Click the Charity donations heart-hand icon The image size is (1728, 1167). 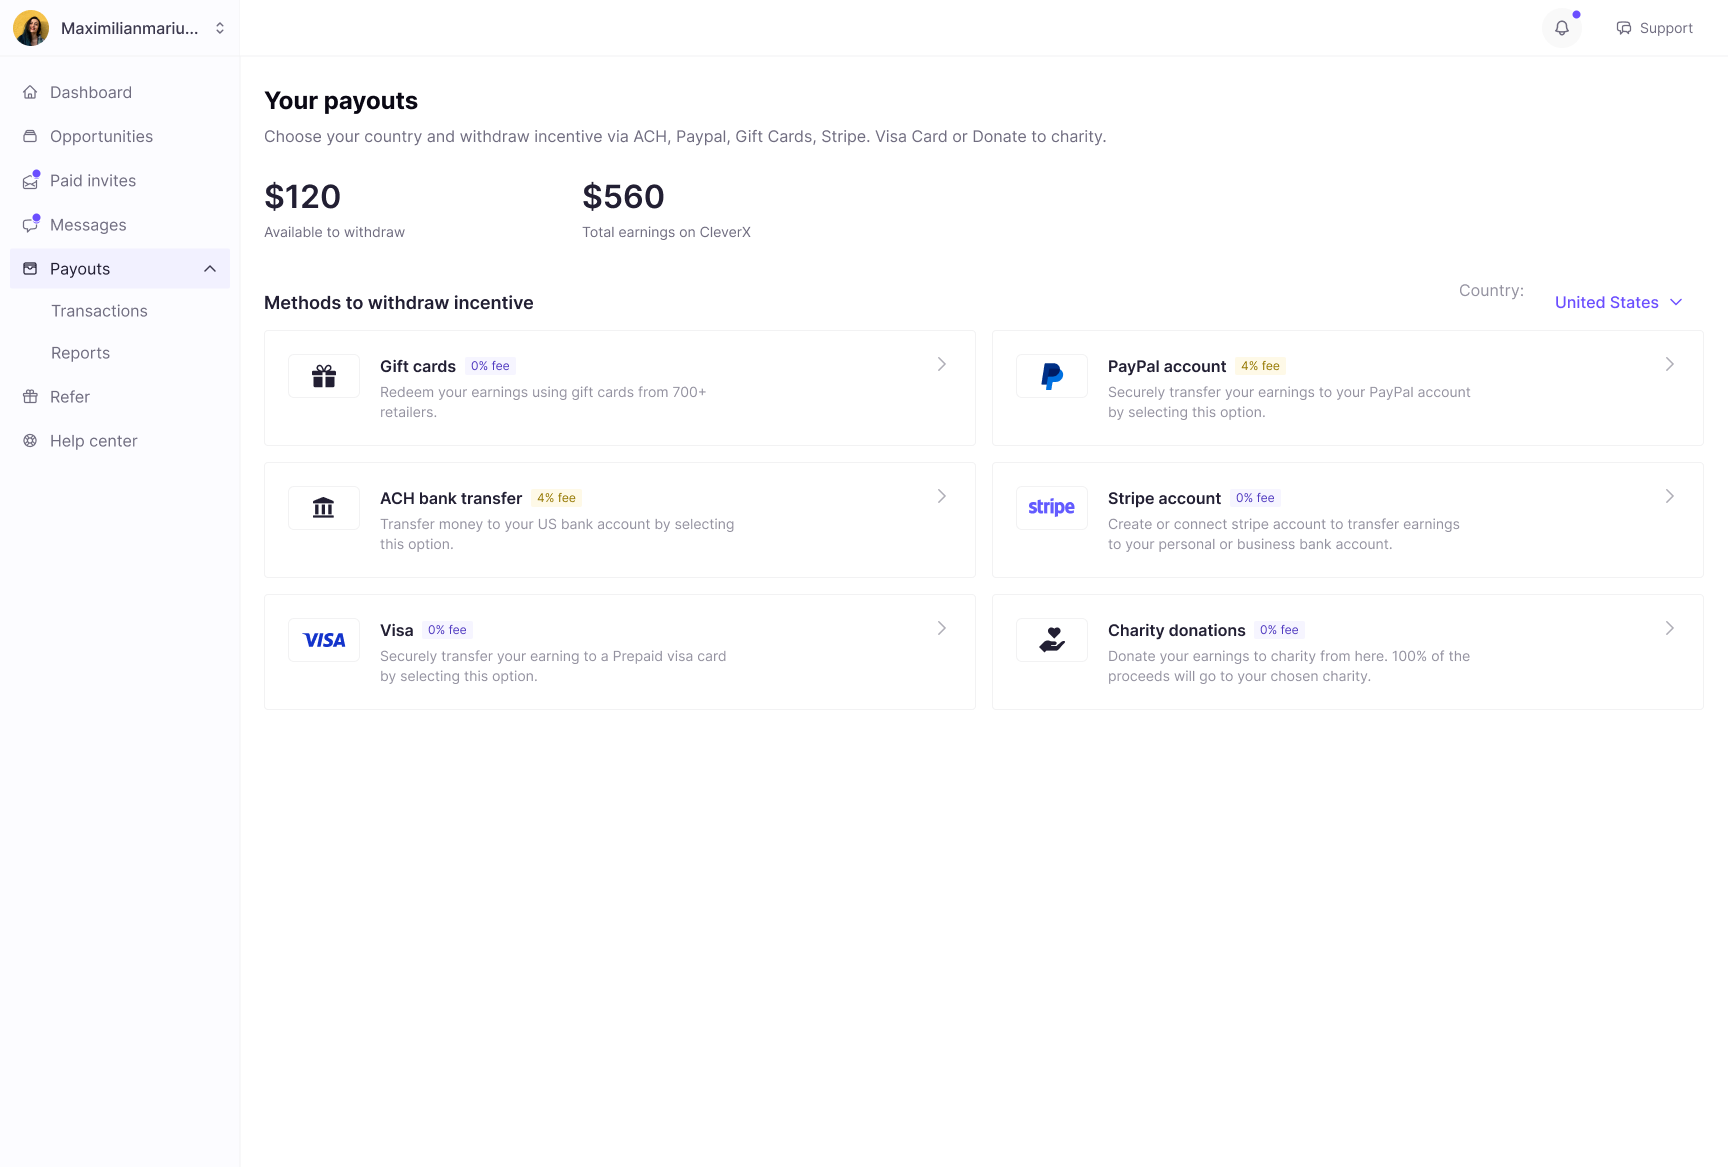(1051, 640)
